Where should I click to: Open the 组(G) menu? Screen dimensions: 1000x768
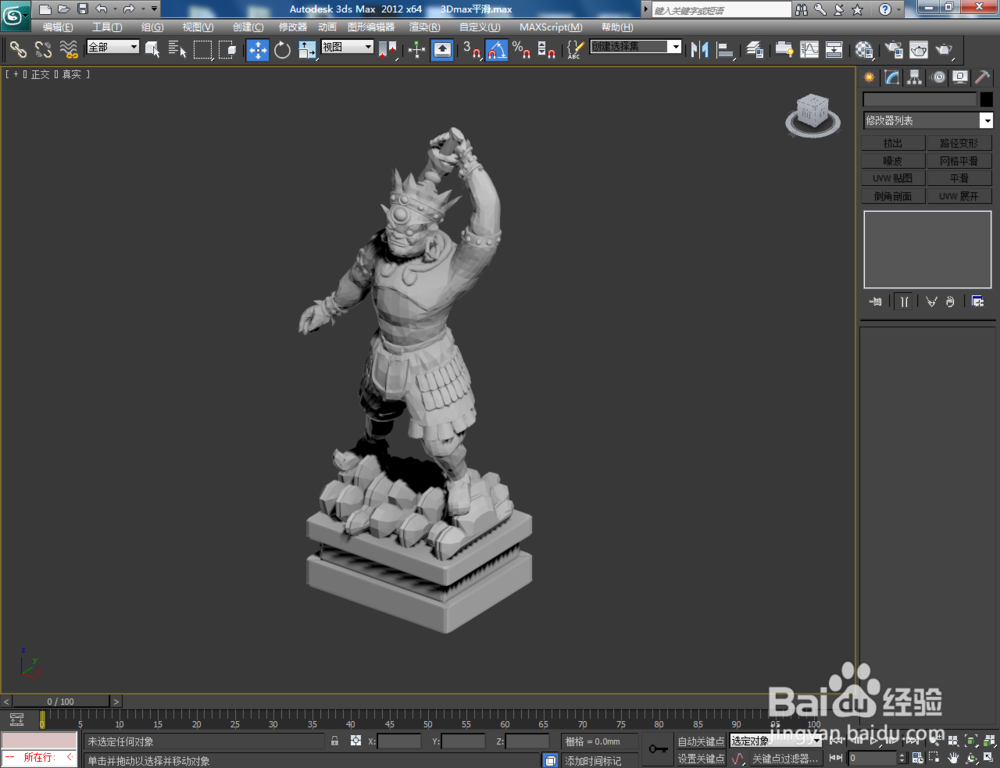pos(152,27)
